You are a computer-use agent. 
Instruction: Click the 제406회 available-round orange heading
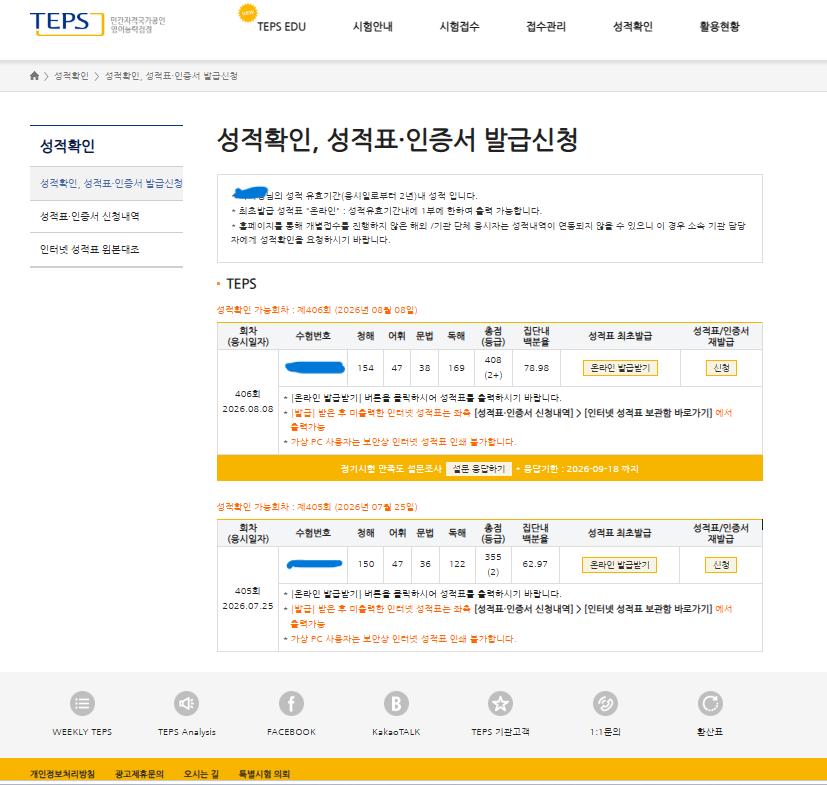[317, 310]
